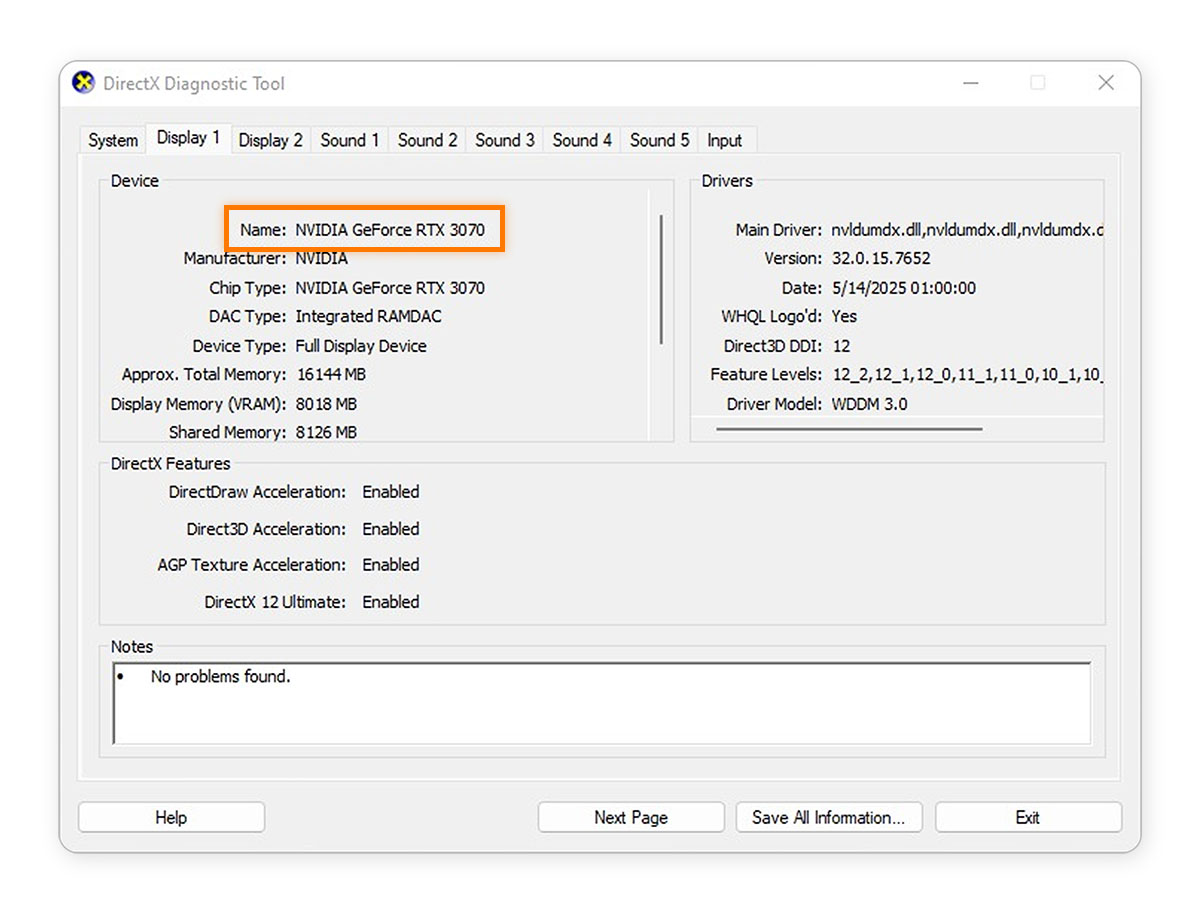Click the DirectX Diagnostic Tool title icon

pos(84,83)
